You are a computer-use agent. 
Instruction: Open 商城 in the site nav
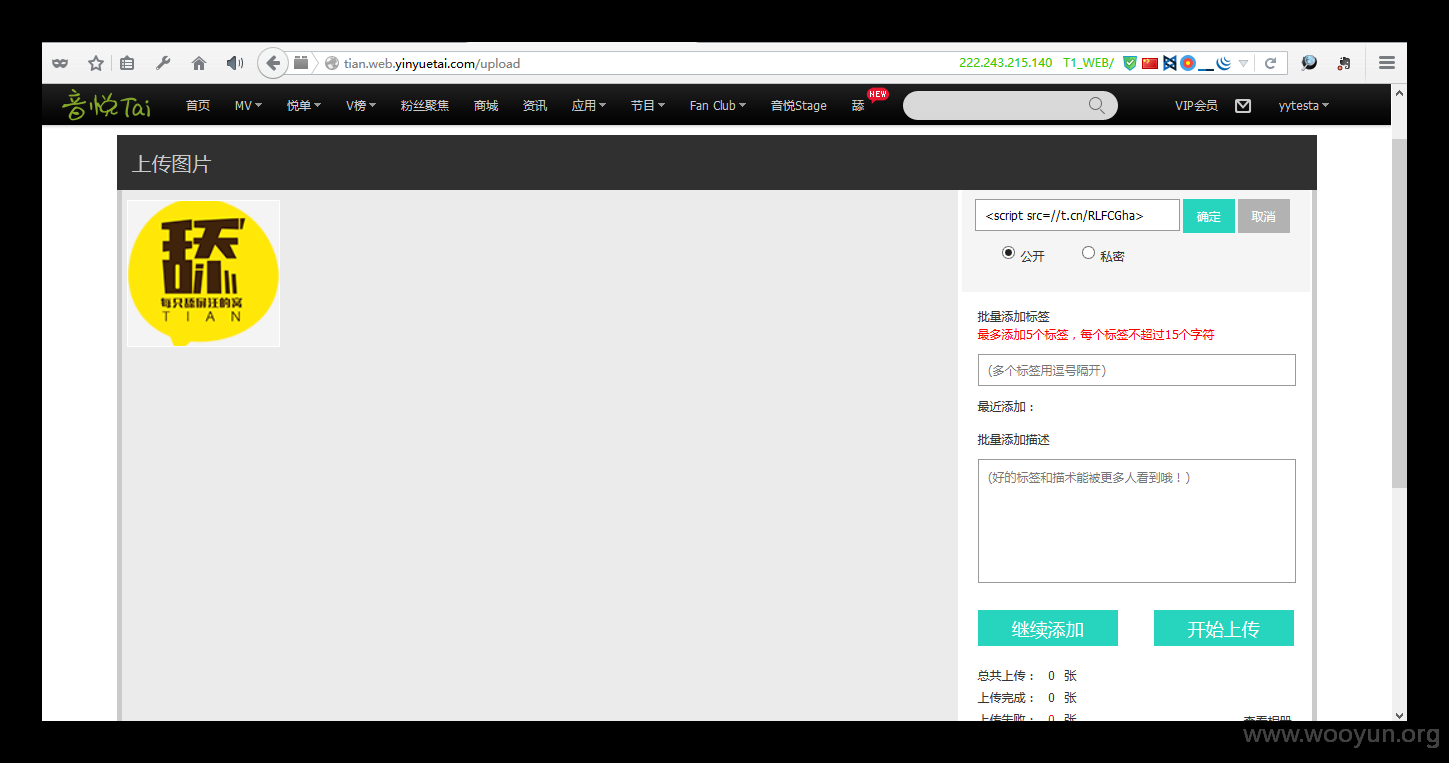pyautogui.click(x=486, y=105)
